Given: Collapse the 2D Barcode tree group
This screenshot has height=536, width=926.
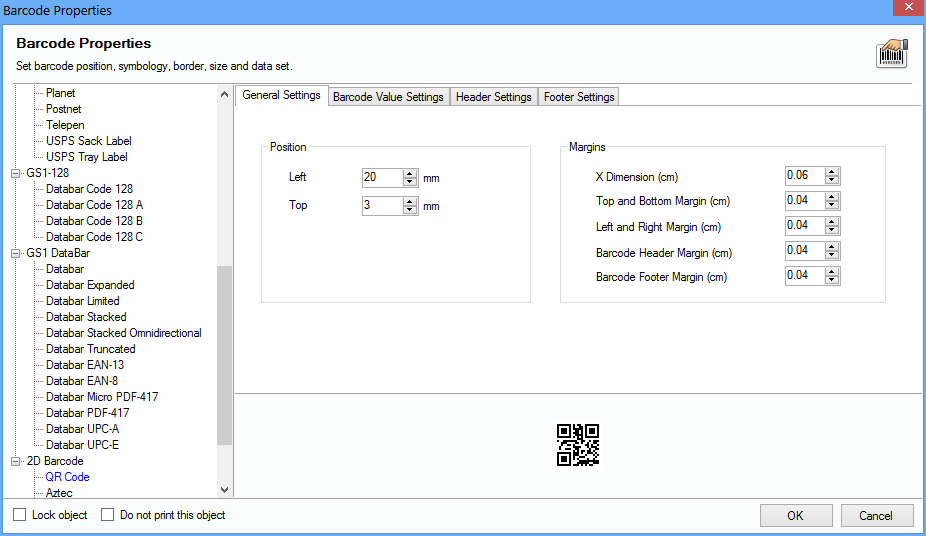Looking at the screenshot, I should tap(15, 461).
